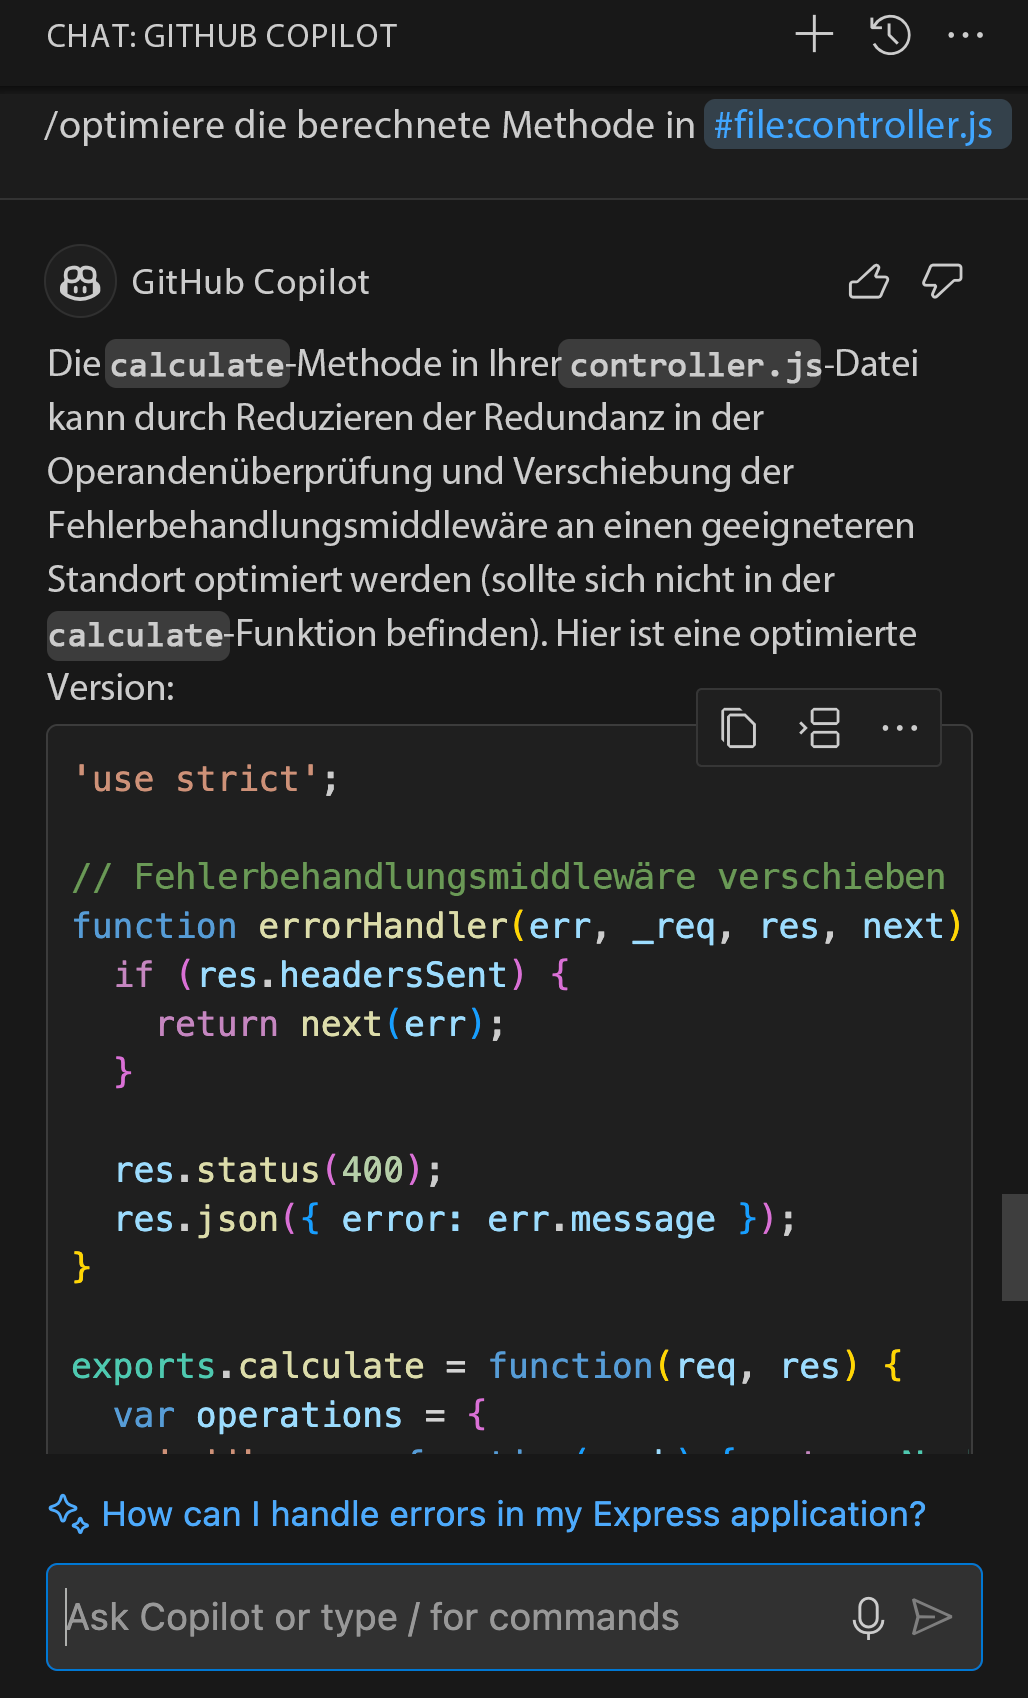This screenshot has height=1698, width=1028.
Task: Click the 'var operations = {' code line
Action: point(300,1415)
